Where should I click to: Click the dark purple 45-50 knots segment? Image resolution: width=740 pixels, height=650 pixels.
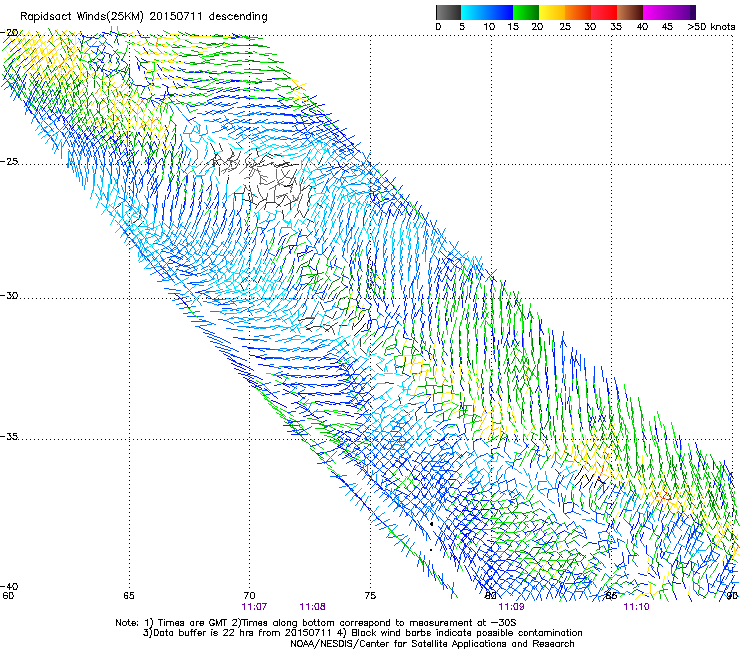click(682, 12)
